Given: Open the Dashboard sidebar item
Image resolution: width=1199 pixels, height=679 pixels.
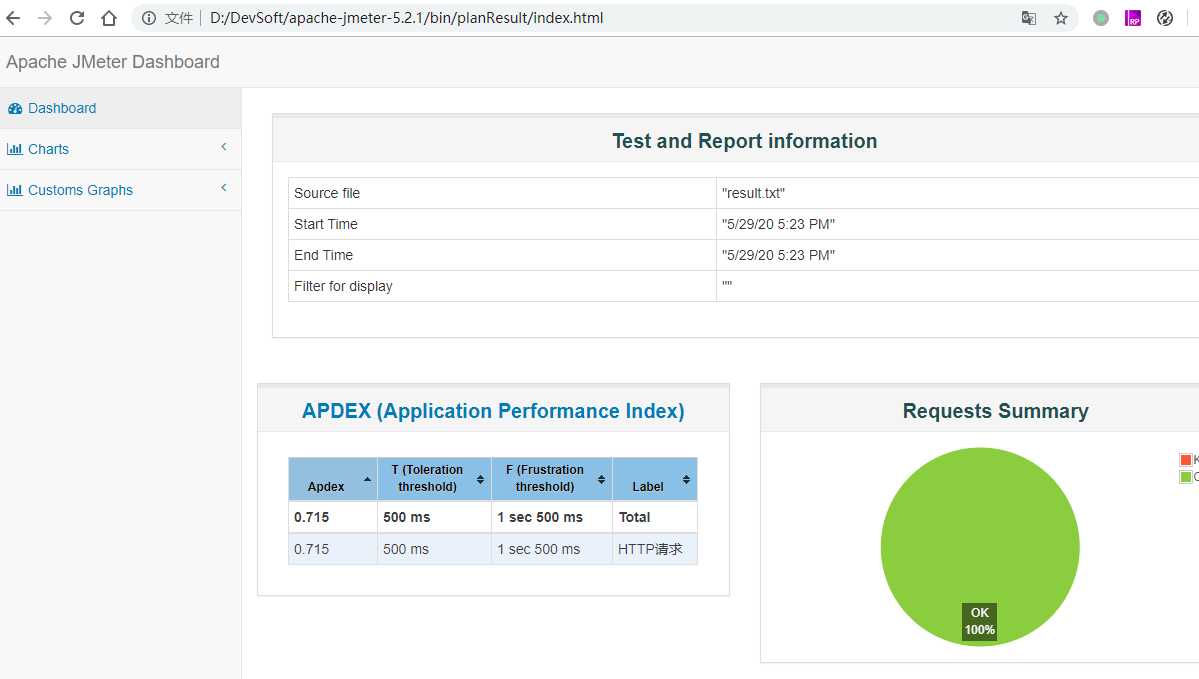Looking at the screenshot, I should (x=120, y=108).
